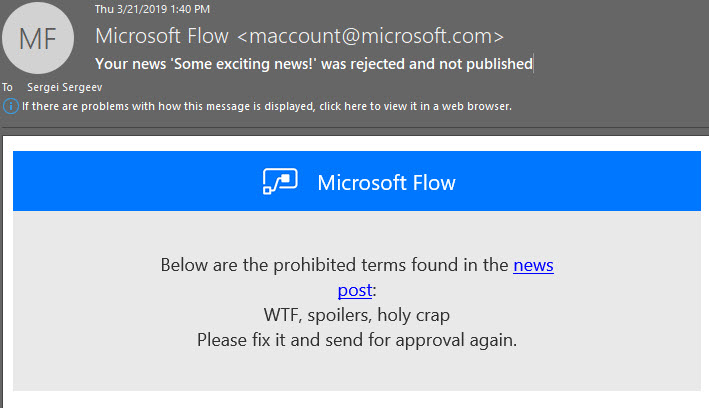This screenshot has width=709, height=408.
Task: Click the blue info icon in the message bar
Action: pos(11,106)
